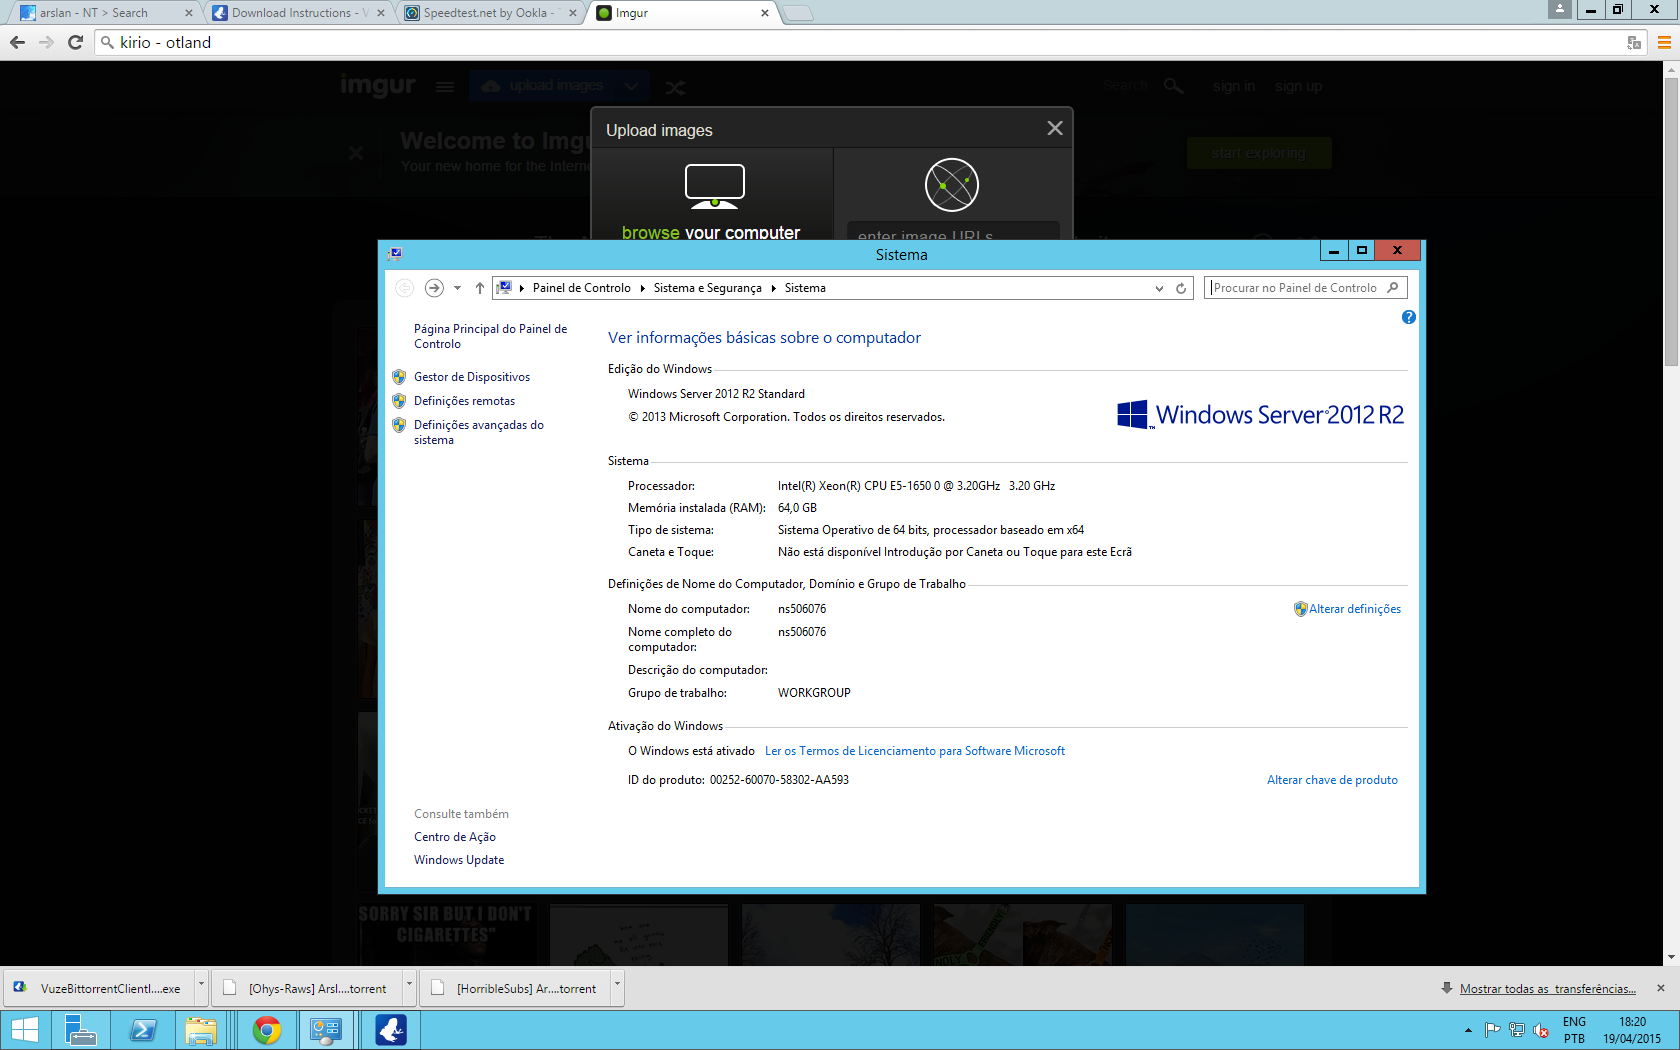Click browser vertical scrollbar thumb
This screenshot has height=1050, width=1680.
1671,220
